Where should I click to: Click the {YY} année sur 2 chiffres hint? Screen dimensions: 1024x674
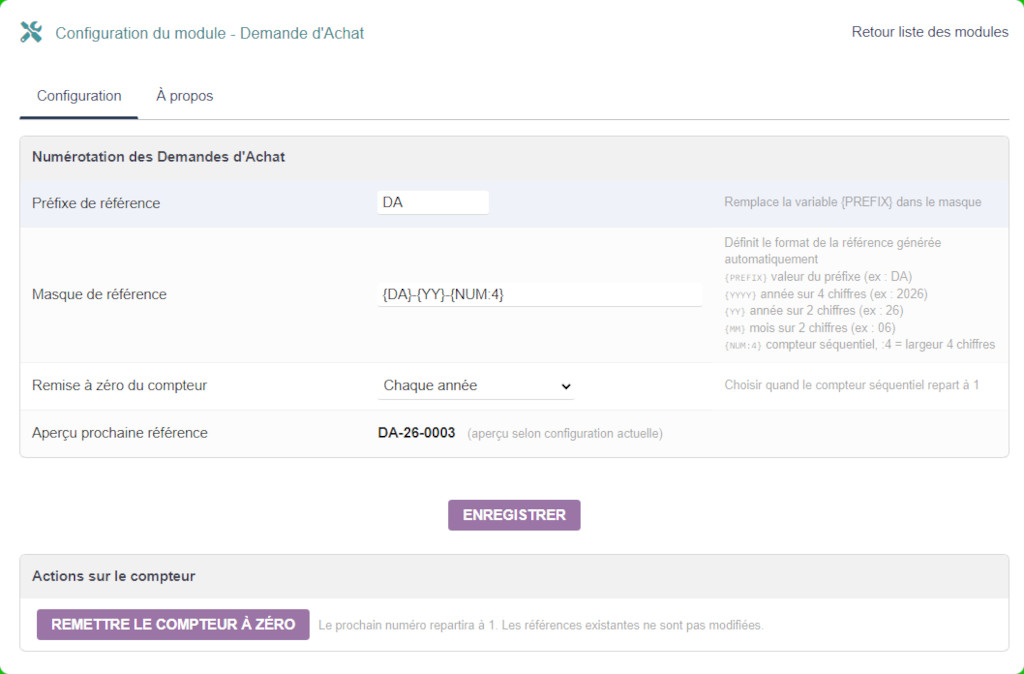pos(814,311)
